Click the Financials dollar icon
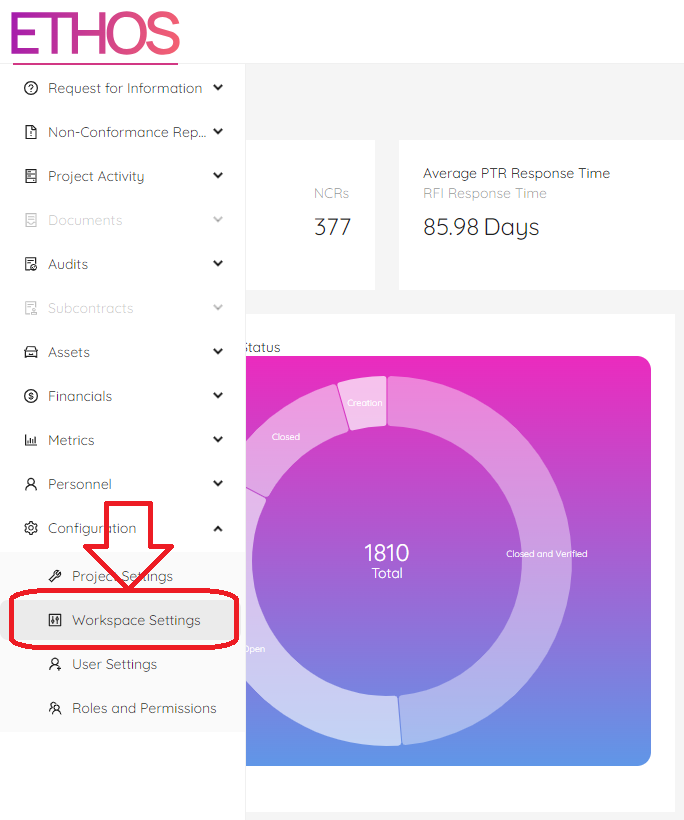 pos(31,396)
